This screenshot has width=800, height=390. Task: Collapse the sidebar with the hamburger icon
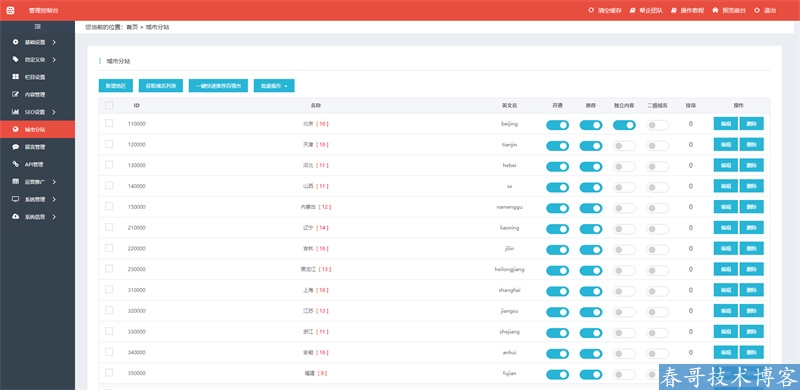click(x=37, y=27)
